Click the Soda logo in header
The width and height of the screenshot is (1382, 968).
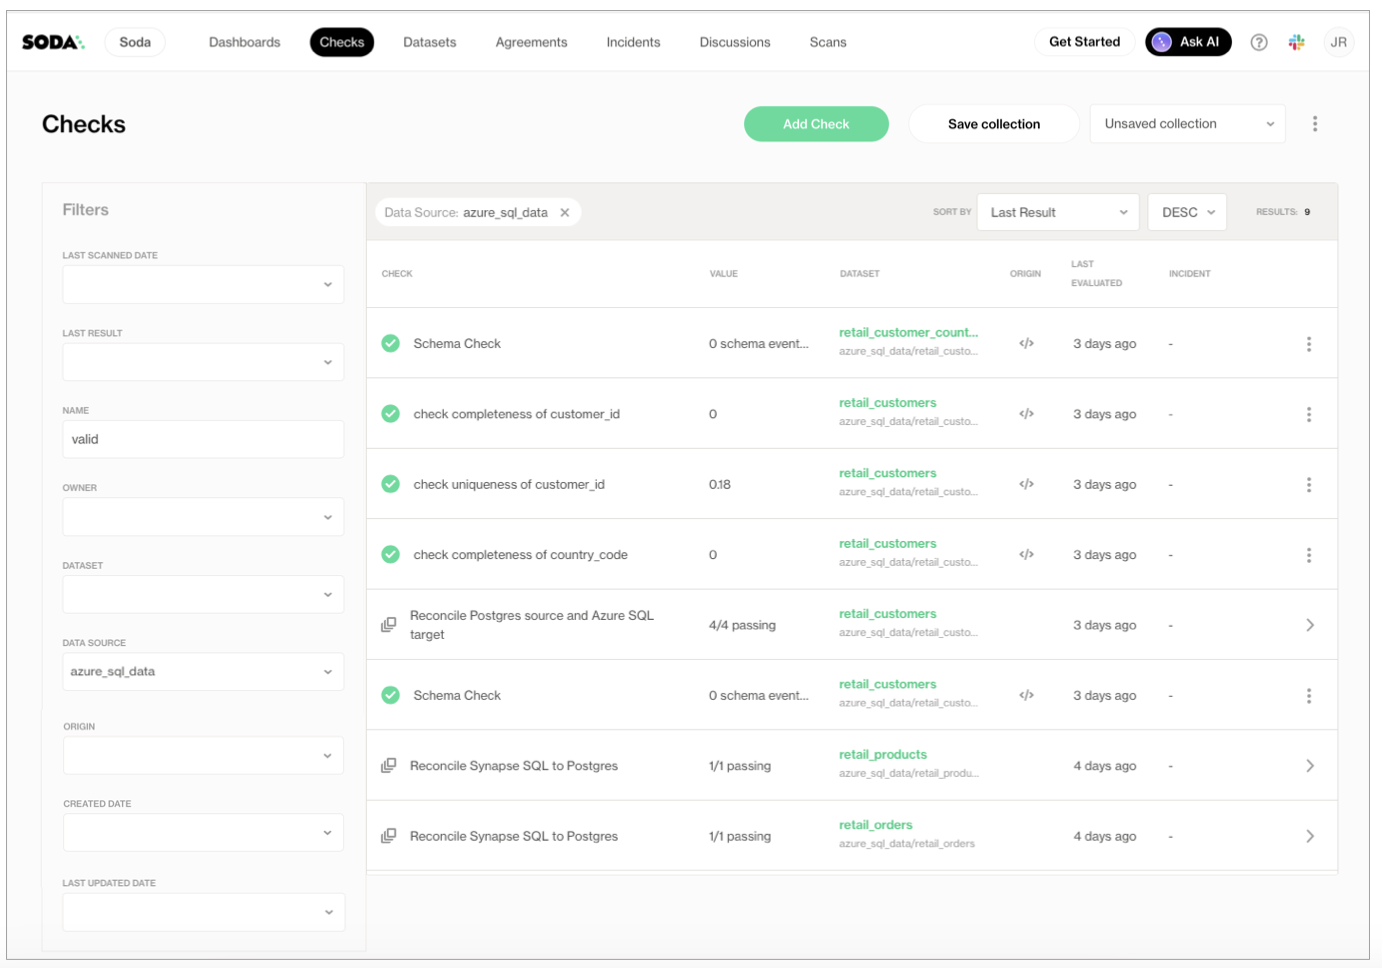(x=53, y=42)
